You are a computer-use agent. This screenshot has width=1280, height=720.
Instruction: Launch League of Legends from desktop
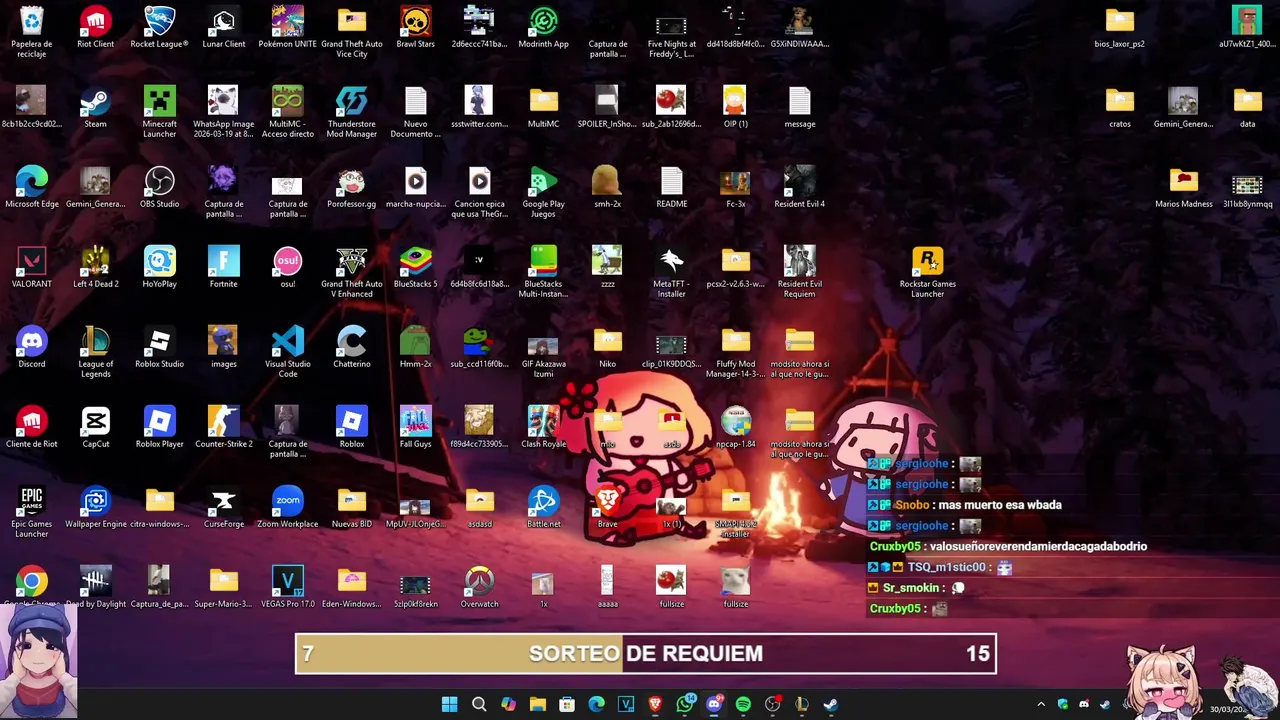pos(95,352)
